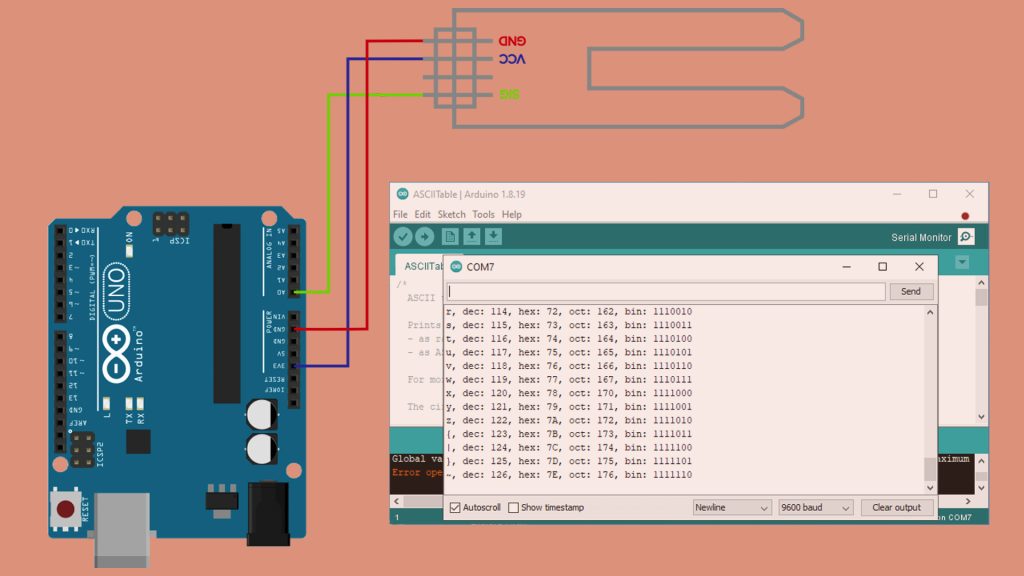Click the Upload arrow toolbar icon
This screenshot has height=576, width=1024.
424,236
